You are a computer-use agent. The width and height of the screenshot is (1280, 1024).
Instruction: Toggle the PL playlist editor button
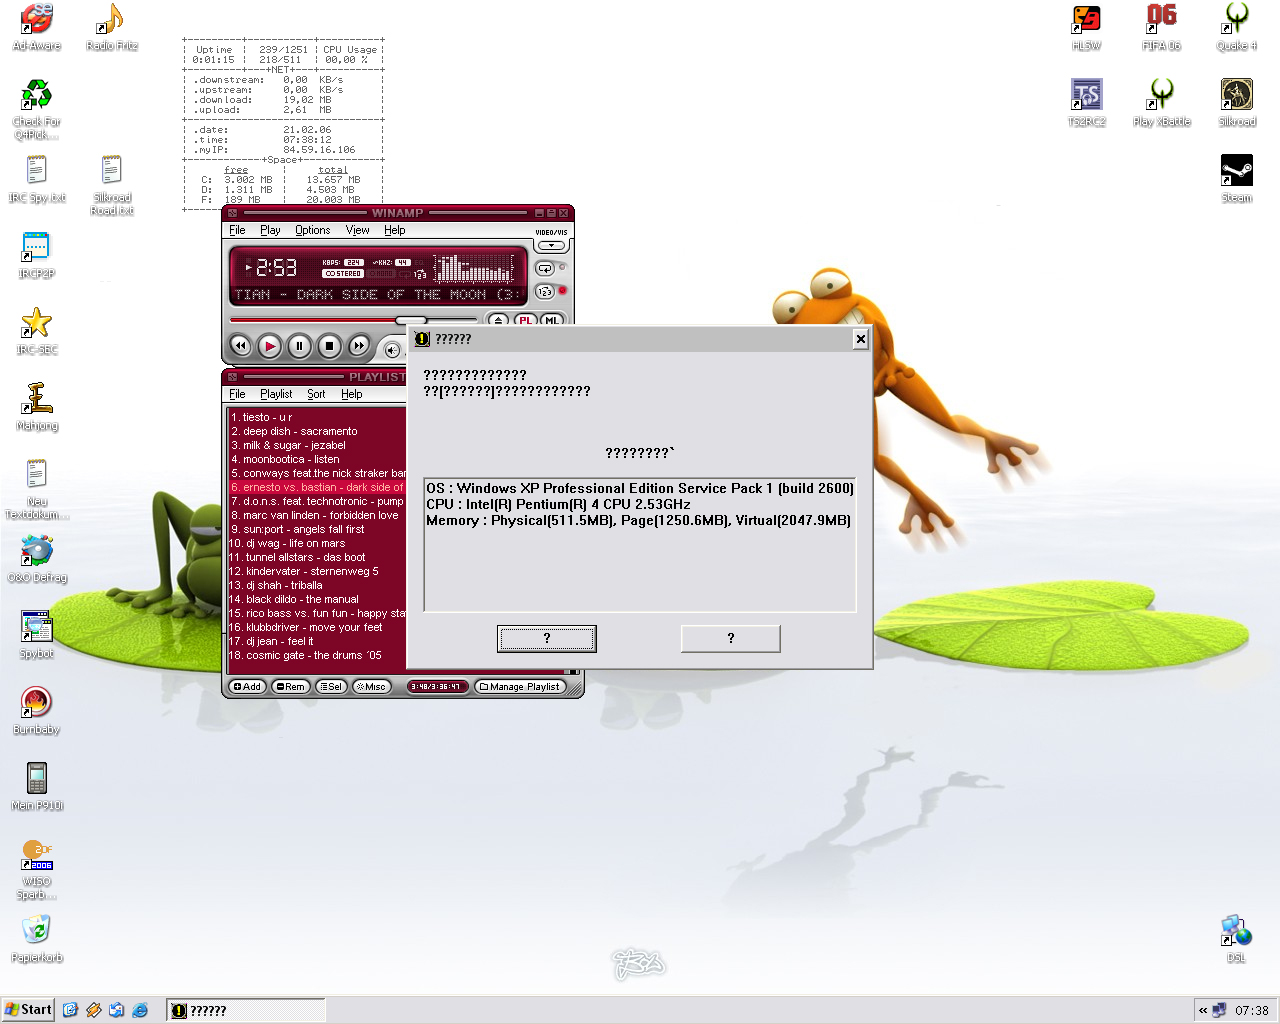(525, 320)
